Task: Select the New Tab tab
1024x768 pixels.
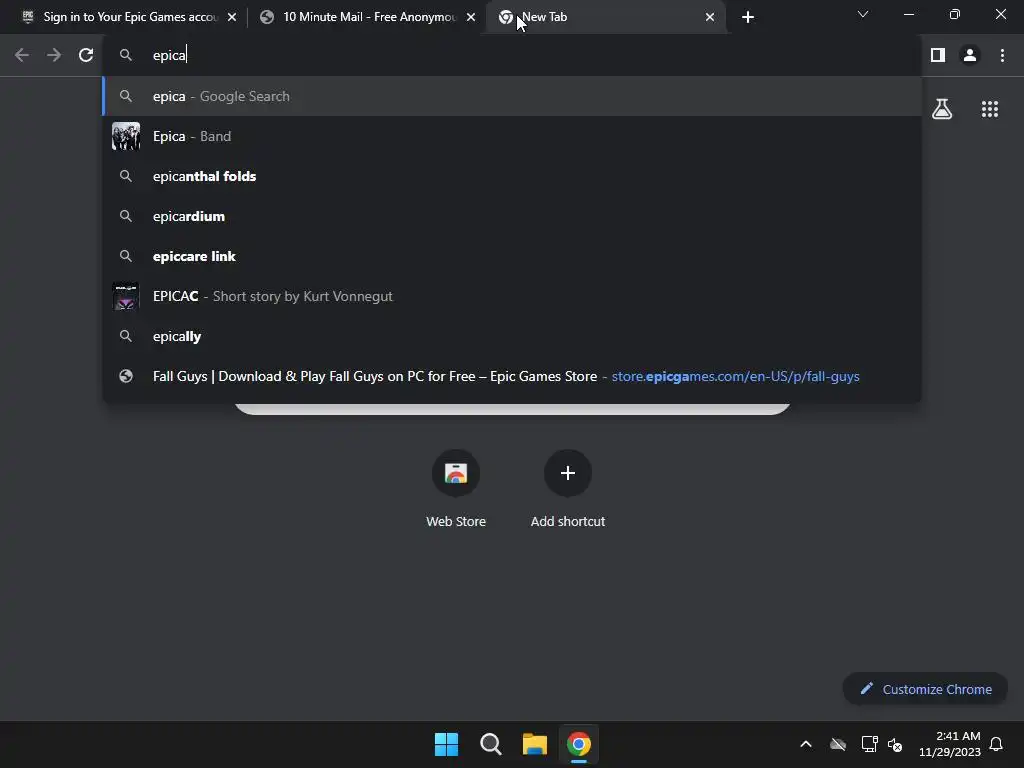Action: pos(606,17)
